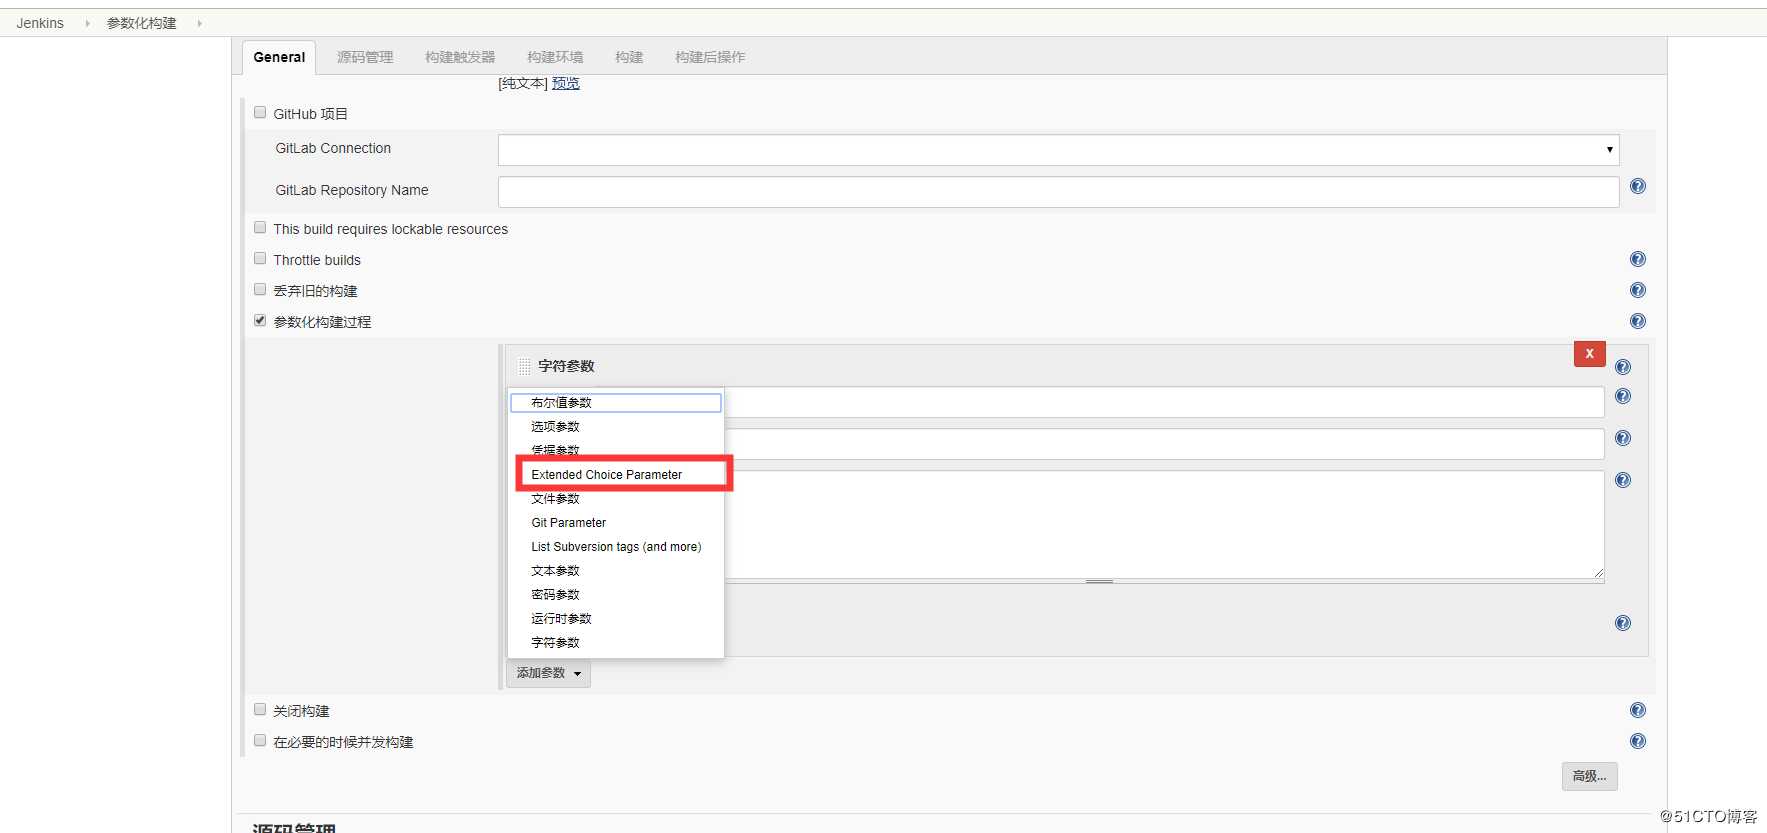This screenshot has width=1767, height=833.
Task: Open help icon for 在必要的时候并发构建
Action: 1637,741
